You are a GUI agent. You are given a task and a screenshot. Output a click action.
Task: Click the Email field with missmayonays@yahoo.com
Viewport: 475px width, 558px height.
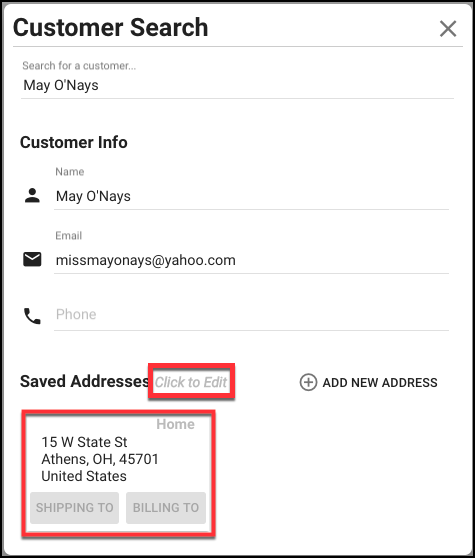pos(251,260)
